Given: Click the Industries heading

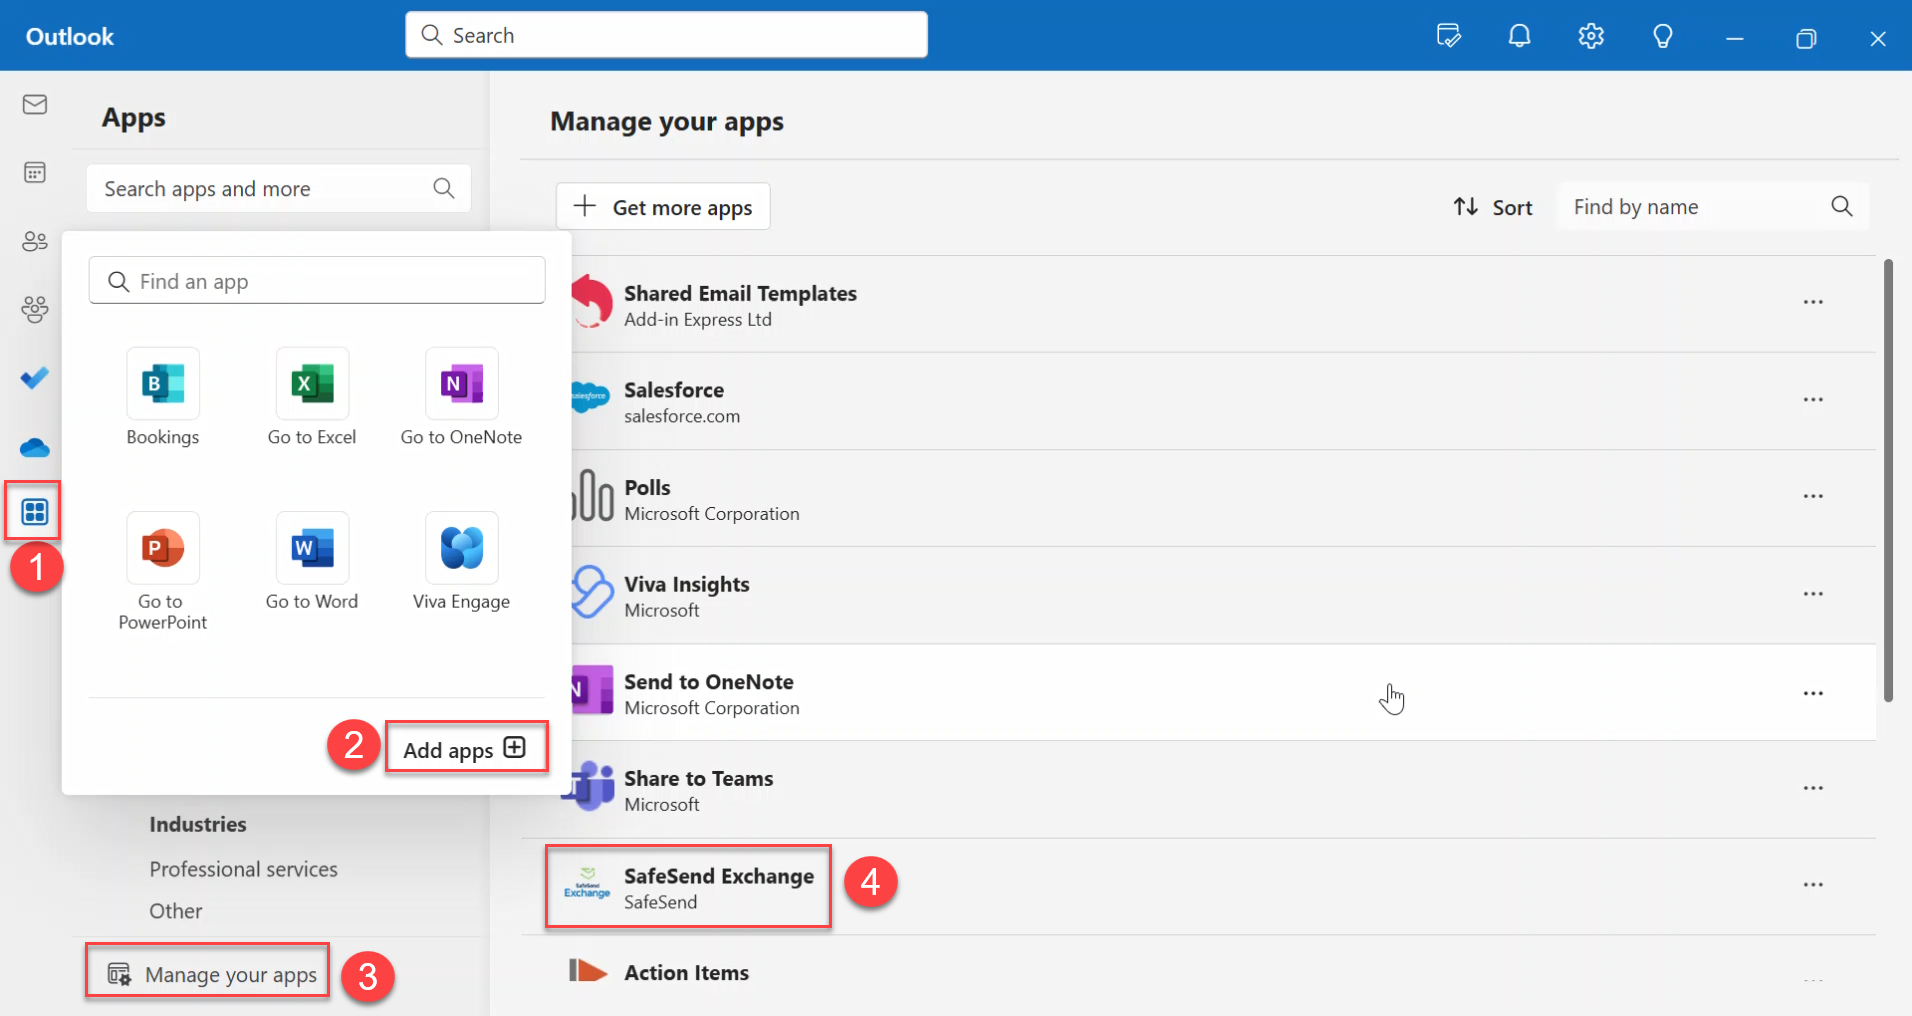Looking at the screenshot, I should click(x=198, y=824).
